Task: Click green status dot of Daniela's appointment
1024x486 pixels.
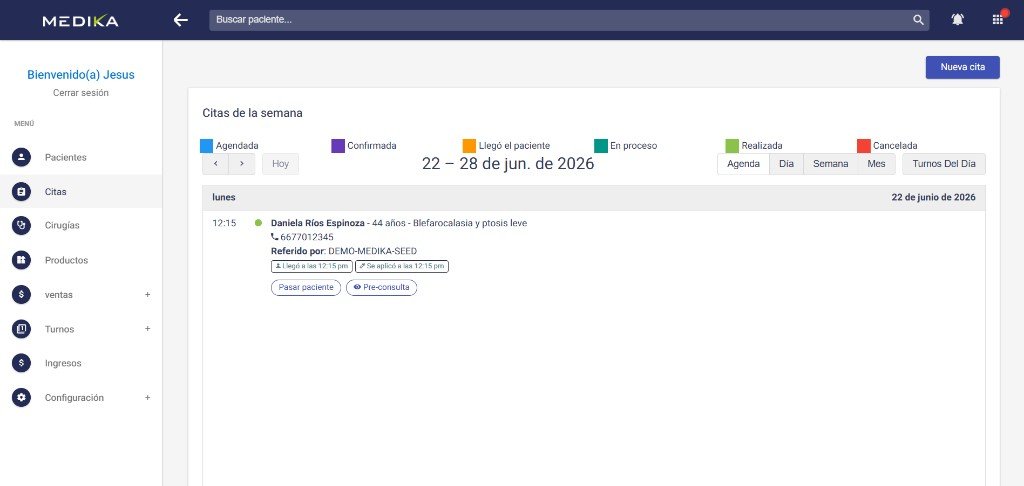Action: [x=259, y=223]
